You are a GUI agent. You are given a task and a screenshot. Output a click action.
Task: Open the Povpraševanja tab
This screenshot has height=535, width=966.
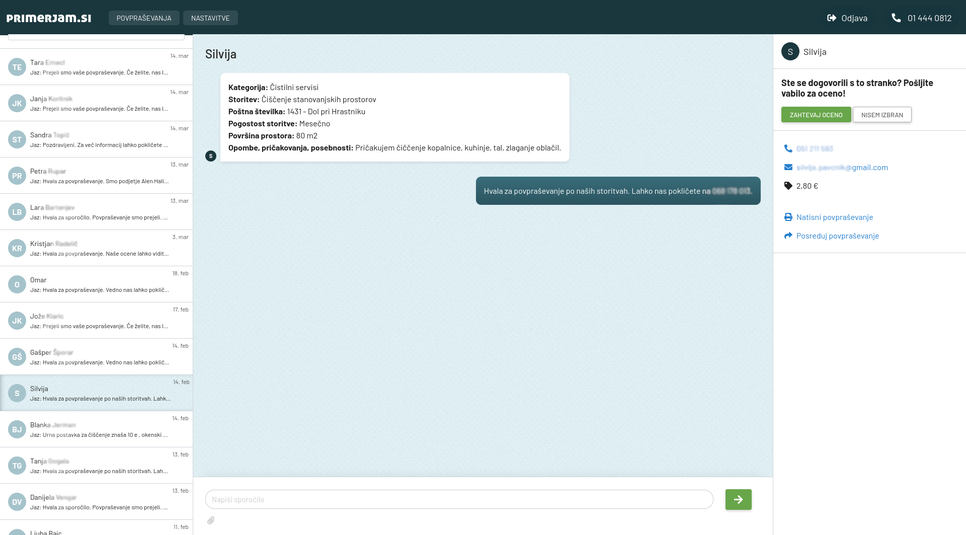[x=144, y=18]
